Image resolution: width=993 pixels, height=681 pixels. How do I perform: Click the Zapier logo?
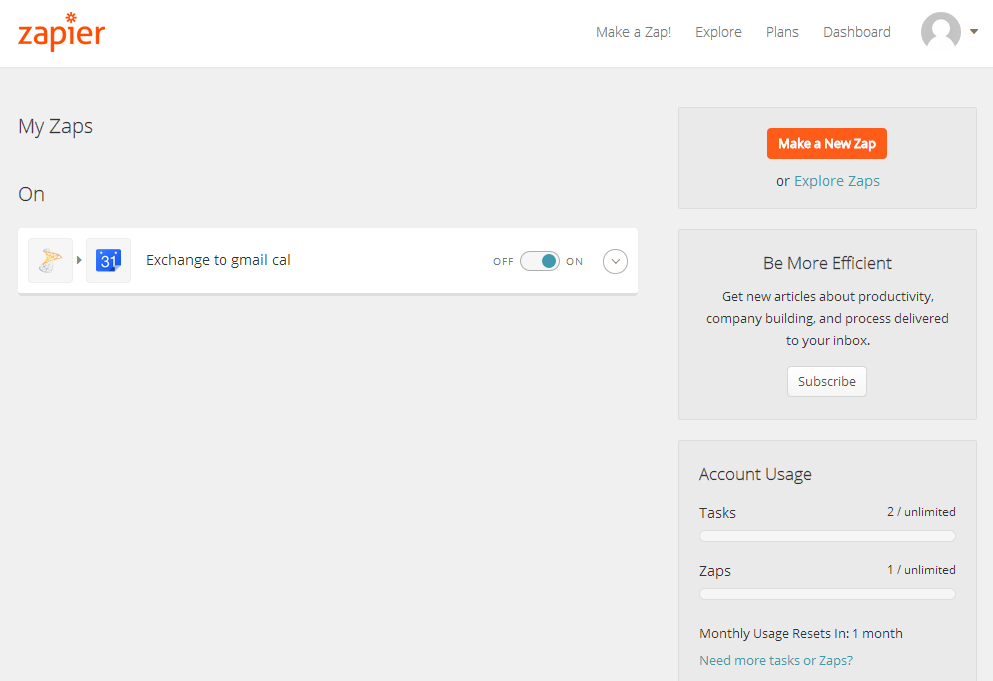[61, 31]
